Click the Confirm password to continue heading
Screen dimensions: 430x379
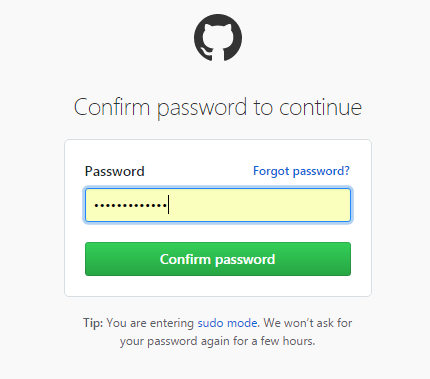tap(218, 108)
